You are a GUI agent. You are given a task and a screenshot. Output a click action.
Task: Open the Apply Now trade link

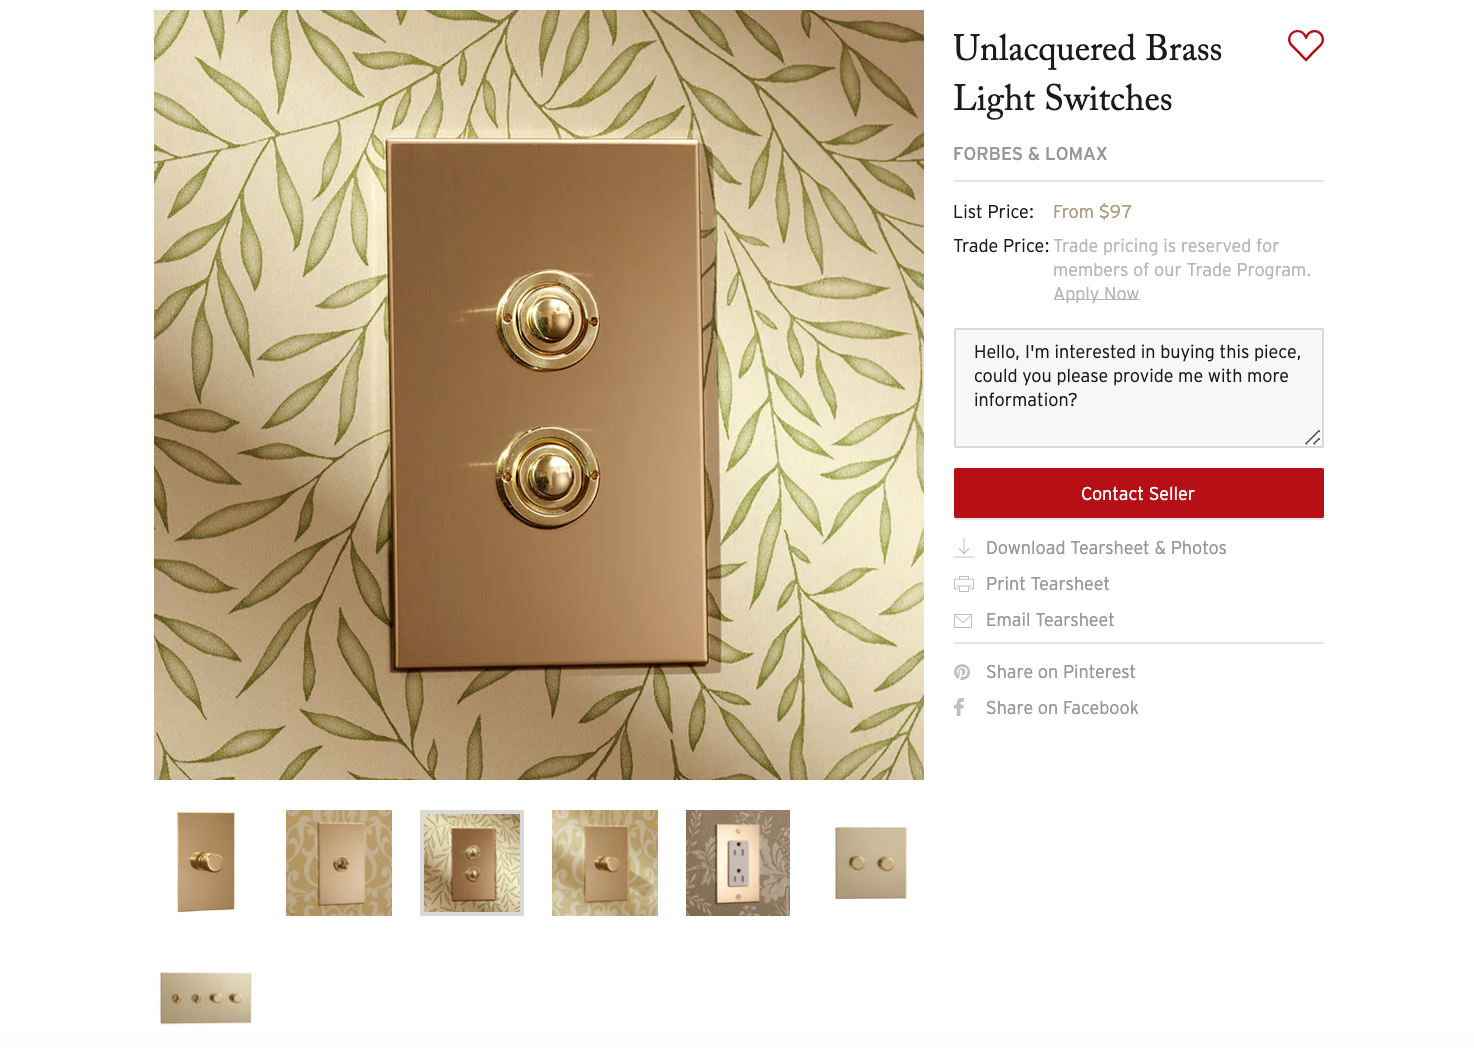tap(1096, 294)
